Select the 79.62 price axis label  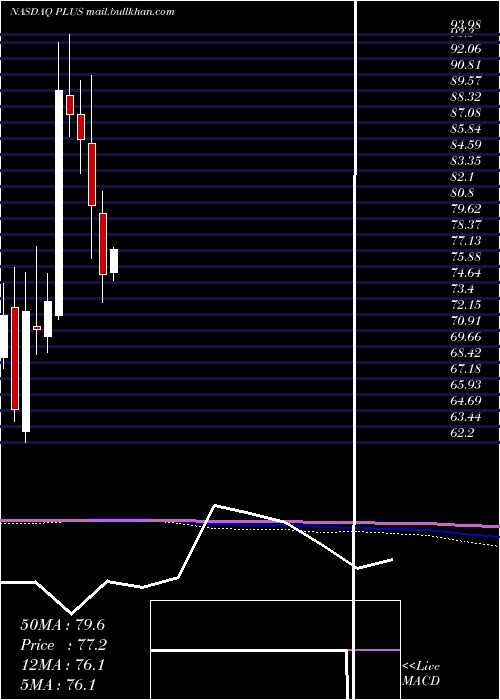(x=466, y=209)
